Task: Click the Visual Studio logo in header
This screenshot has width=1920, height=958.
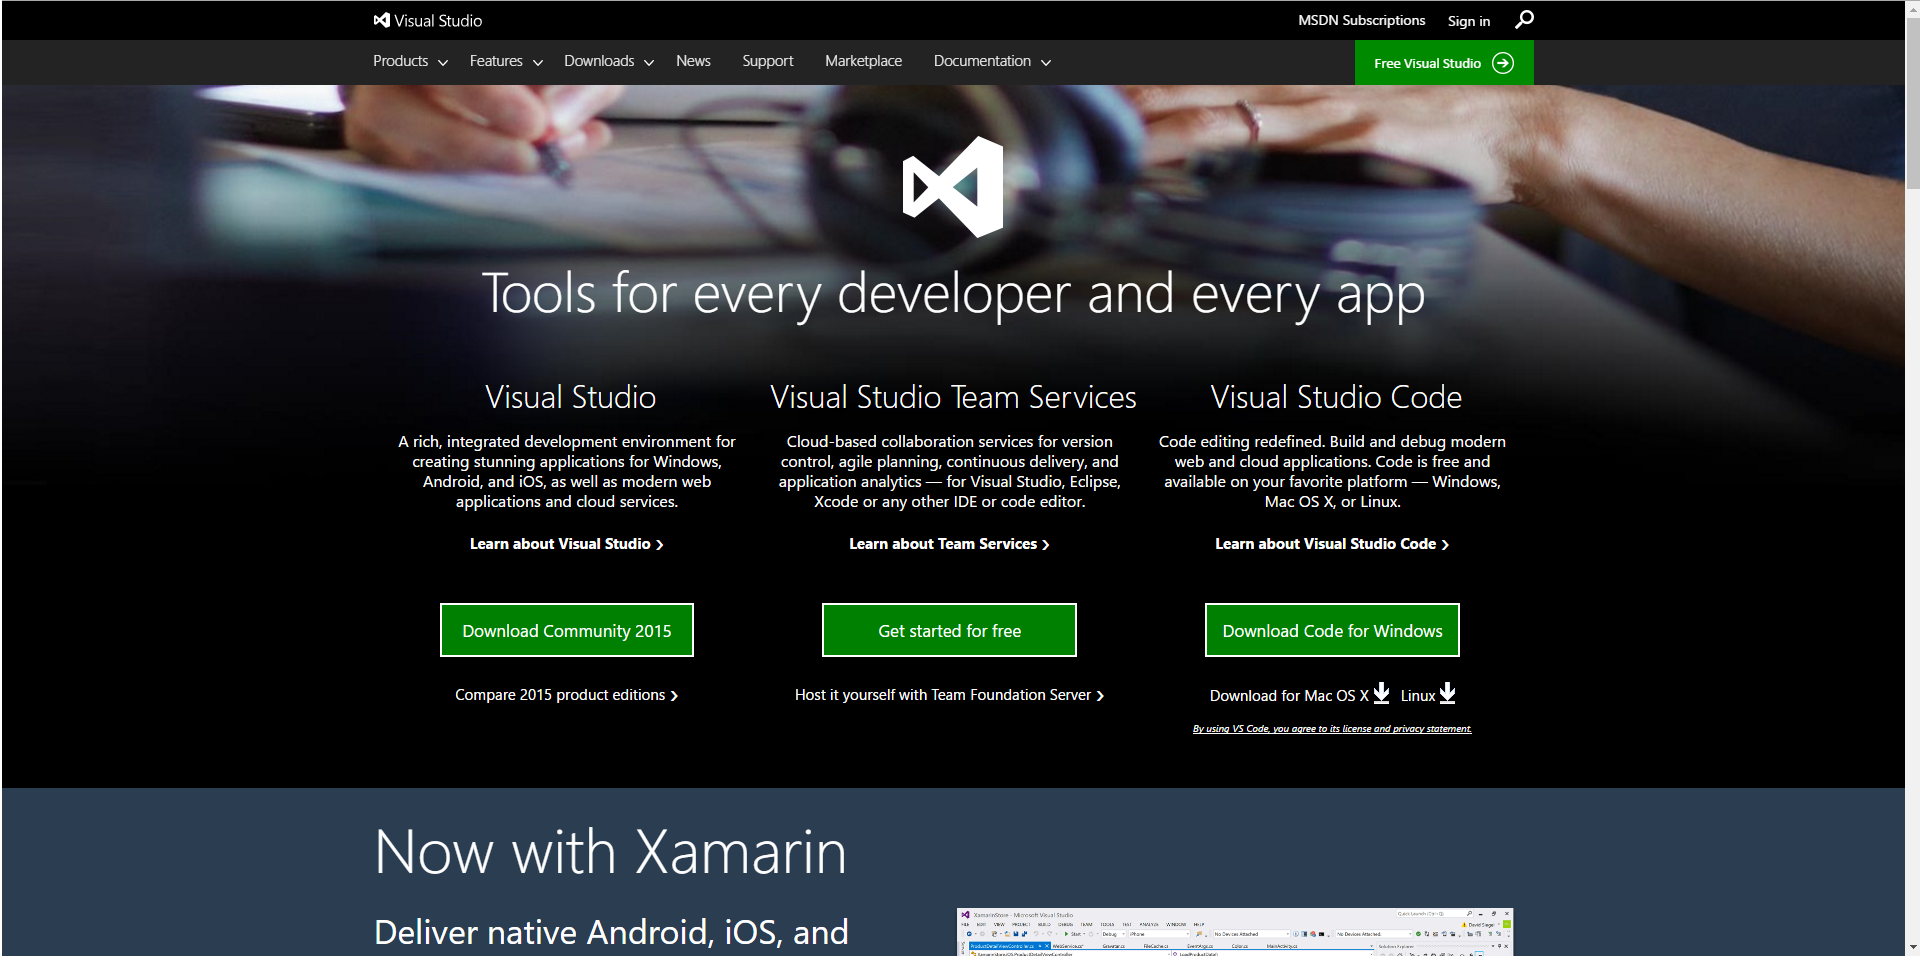Action: click(427, 20)
